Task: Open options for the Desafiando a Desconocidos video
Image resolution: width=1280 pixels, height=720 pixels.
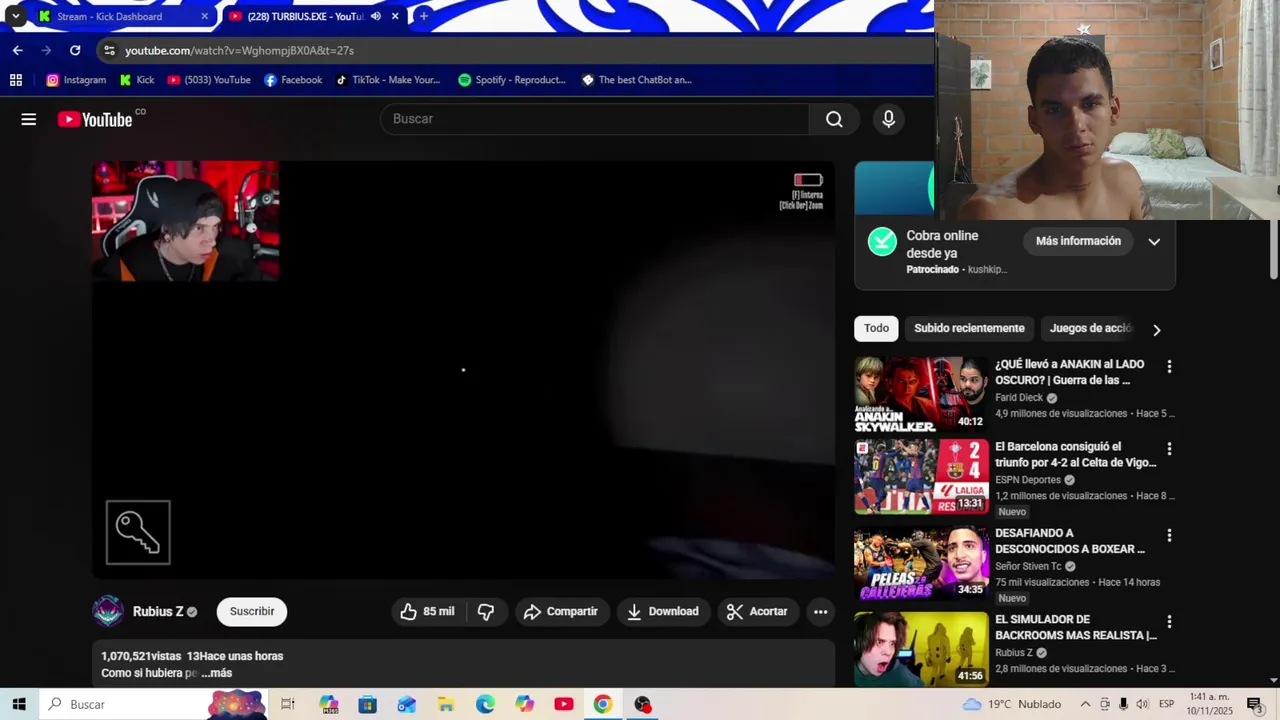Action: 1169,535
